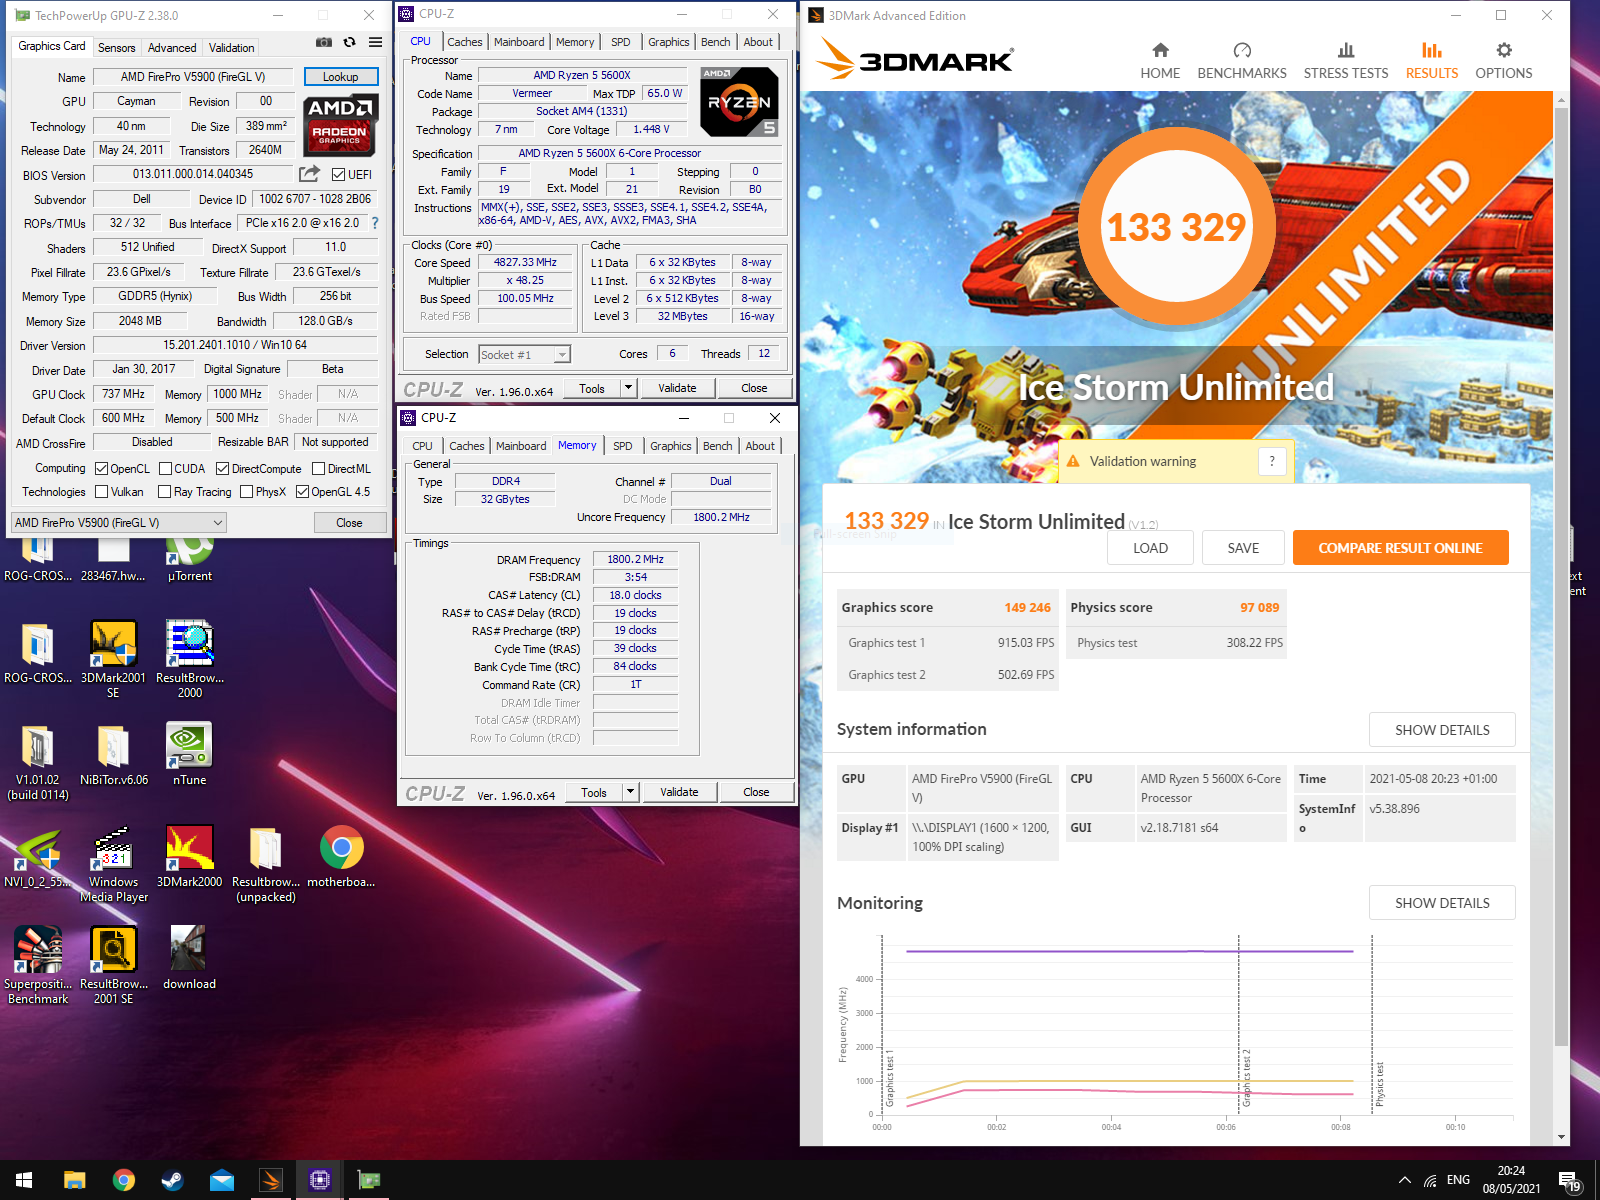This screenshot has height=1200, width=1600.
Task: Open NiBiTor.v6.06 desktop folder
Action: click(x=113, y=756)
